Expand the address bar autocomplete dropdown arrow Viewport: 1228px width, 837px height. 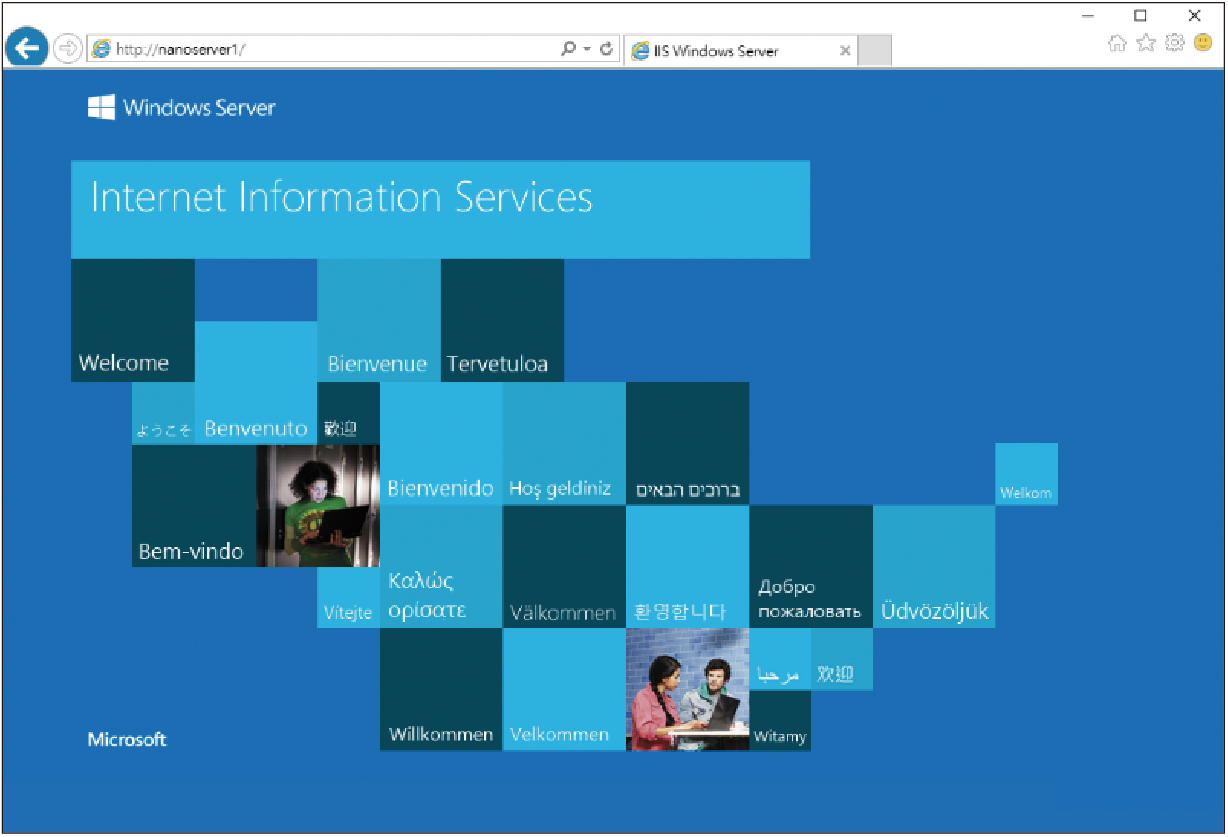tap(587, 49)
